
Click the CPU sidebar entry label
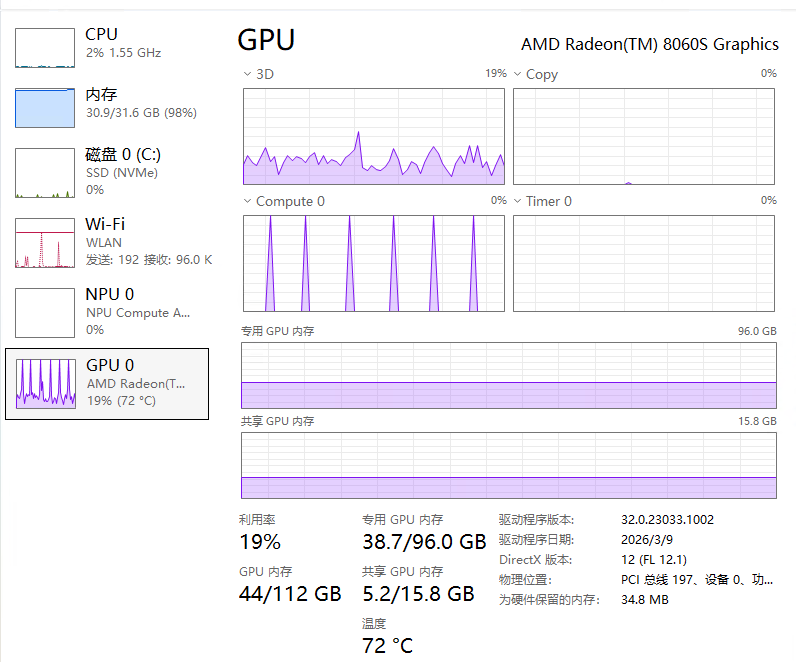[101, 35]
